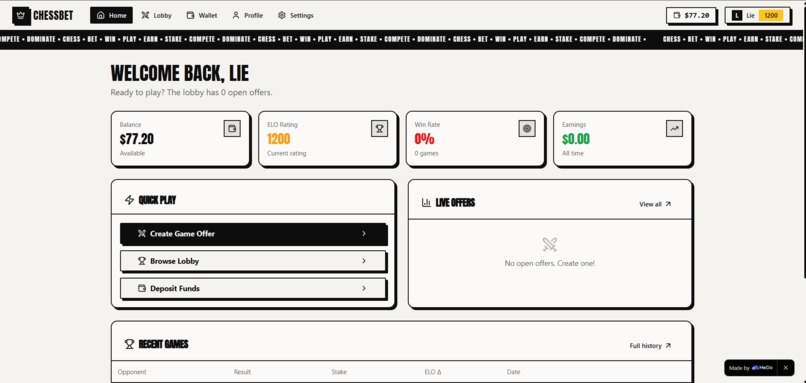Click chevron arrow on Browse Lobby
Screen dimensions: 806x383
(x=364, y=261)
